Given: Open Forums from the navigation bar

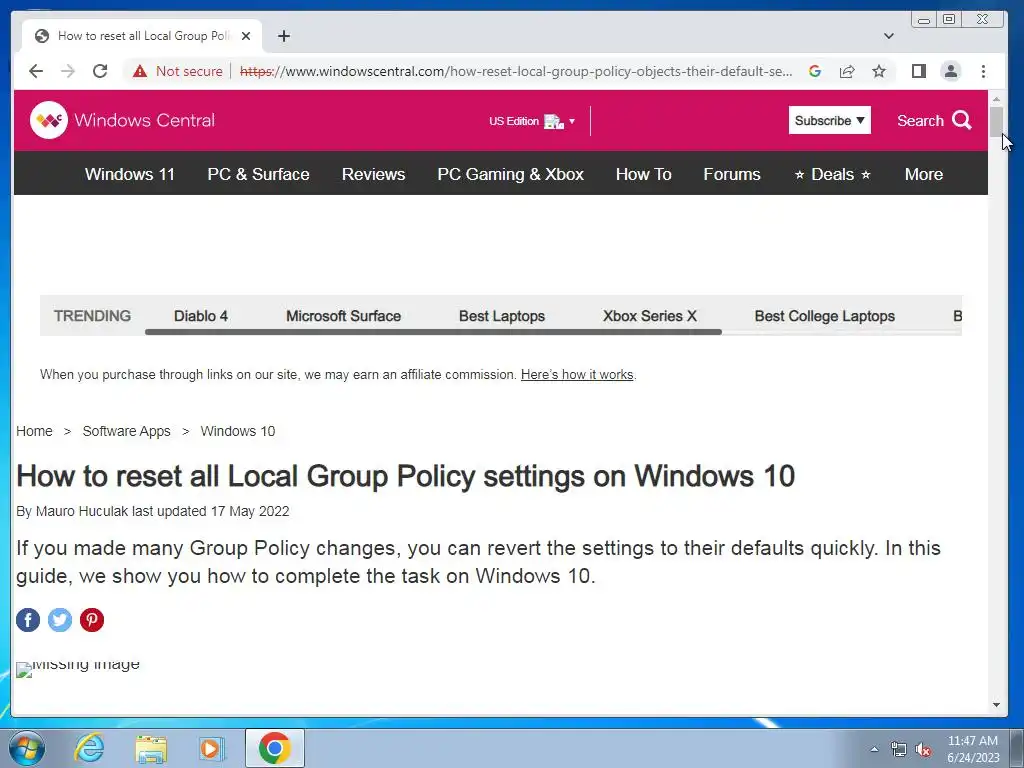Looking at the screenshot, I should (x=732, y=174).
